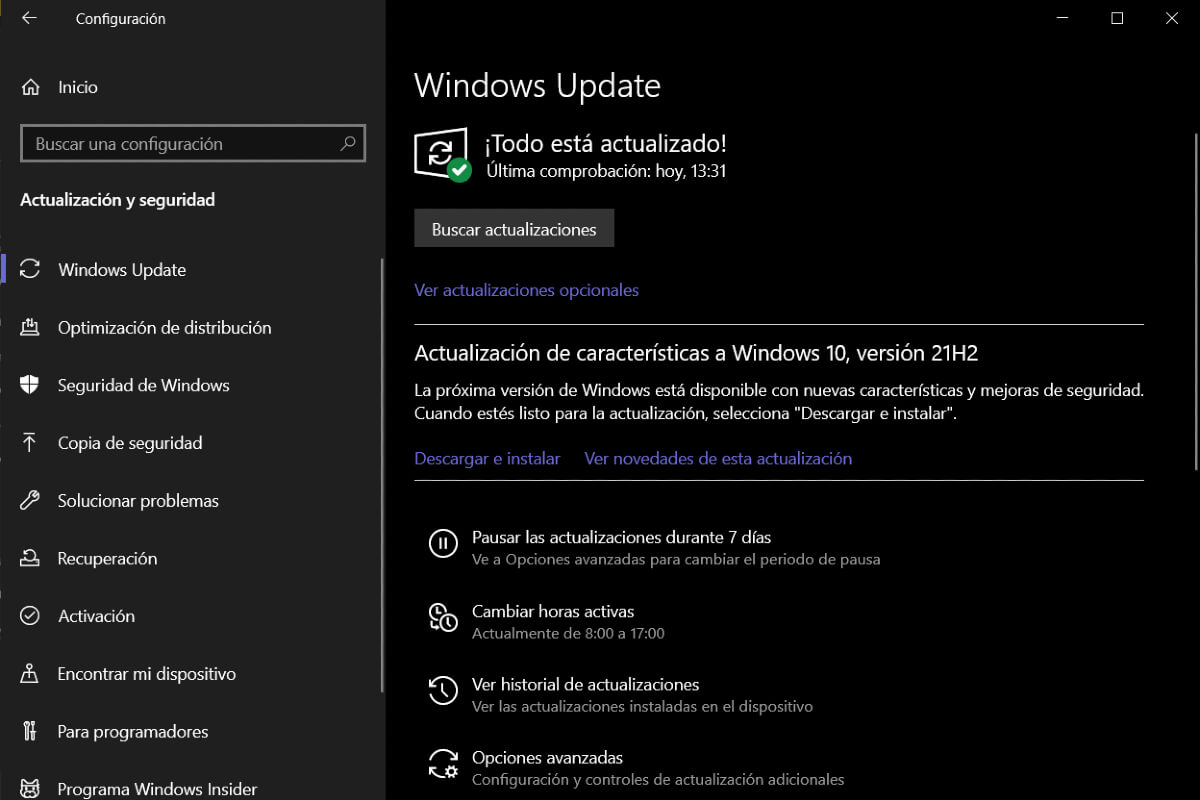The image size is (1200, 800).
Task: Click the pause updates circle icon
Action: coord(443,543)
